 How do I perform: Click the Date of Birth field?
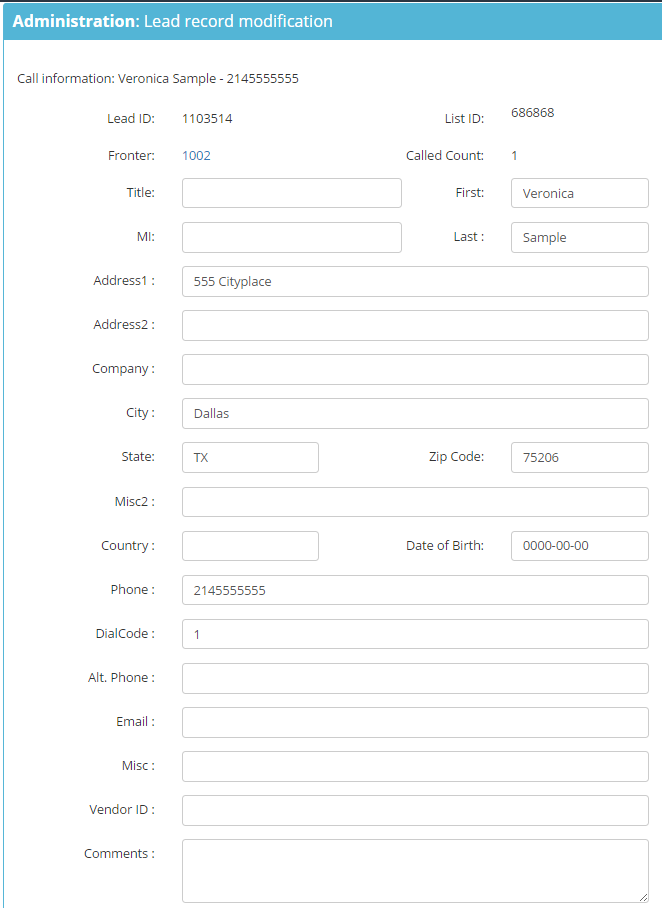(x=580, y=546)
